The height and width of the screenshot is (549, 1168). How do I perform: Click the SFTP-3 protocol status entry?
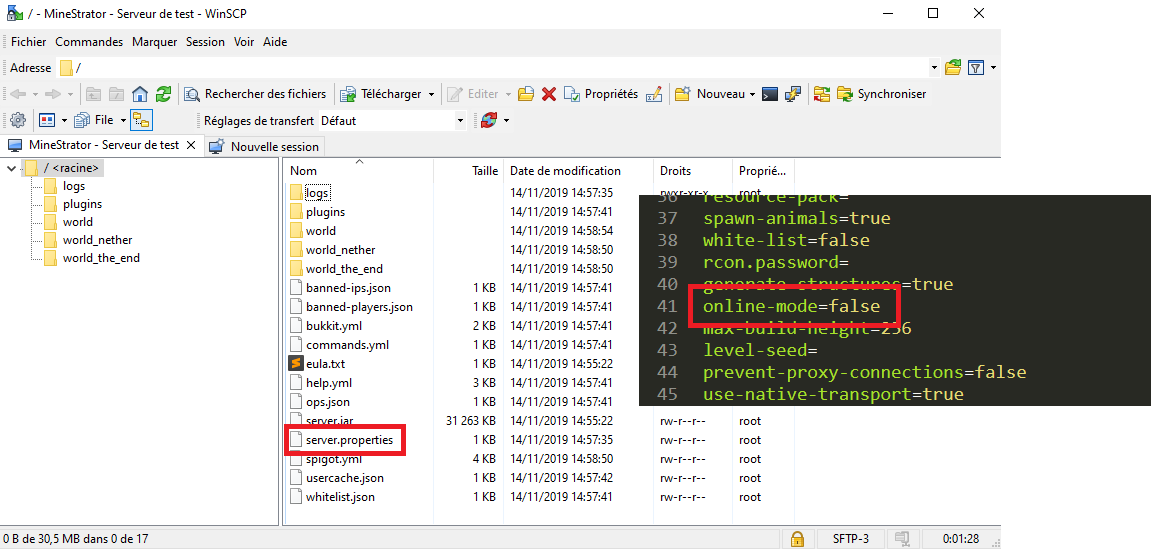[851, 538]
